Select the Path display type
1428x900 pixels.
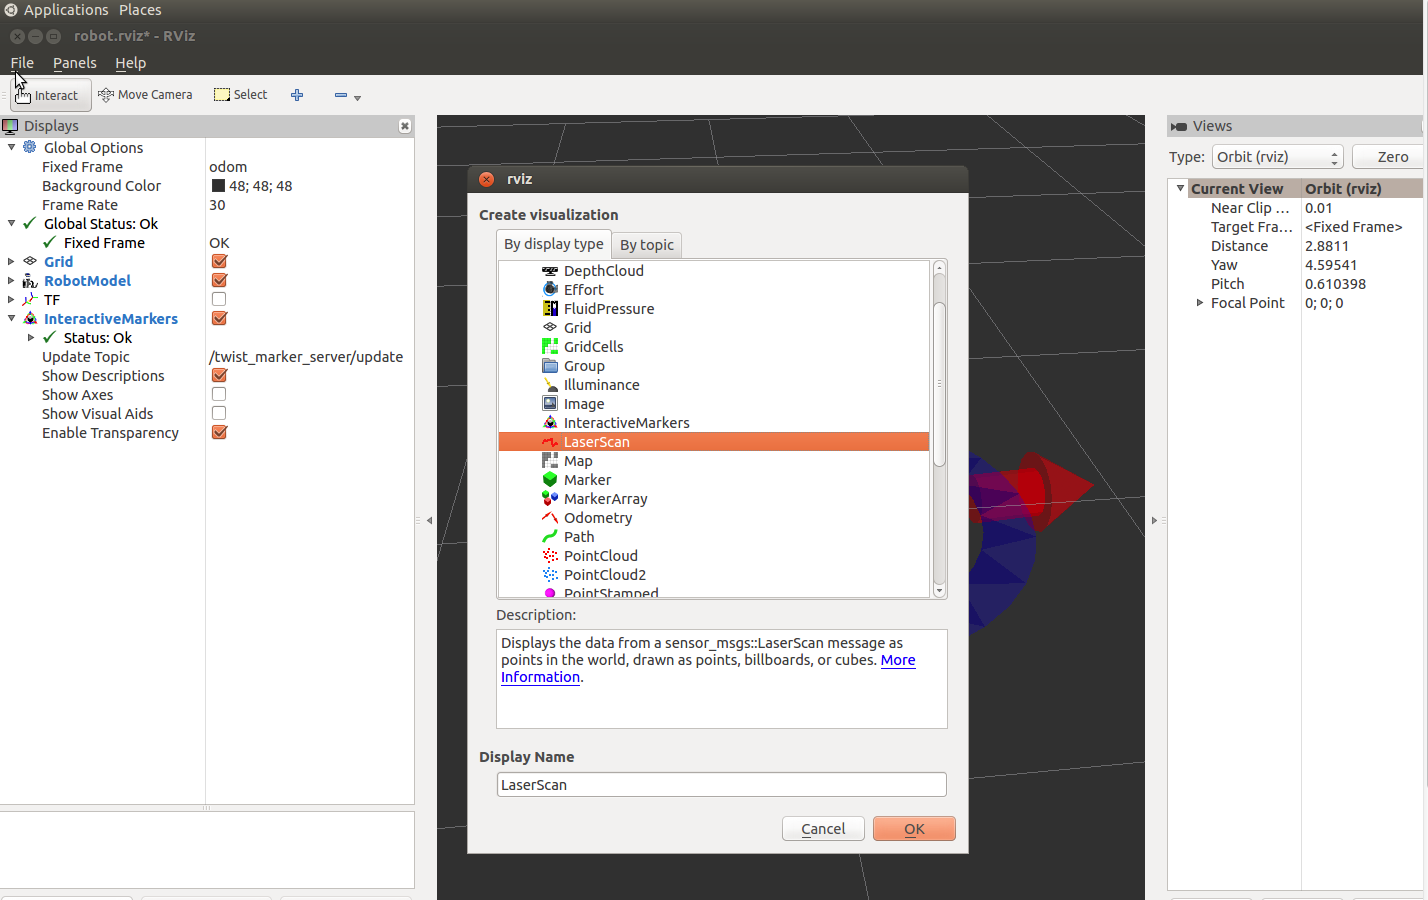click(x=578, y=537)
